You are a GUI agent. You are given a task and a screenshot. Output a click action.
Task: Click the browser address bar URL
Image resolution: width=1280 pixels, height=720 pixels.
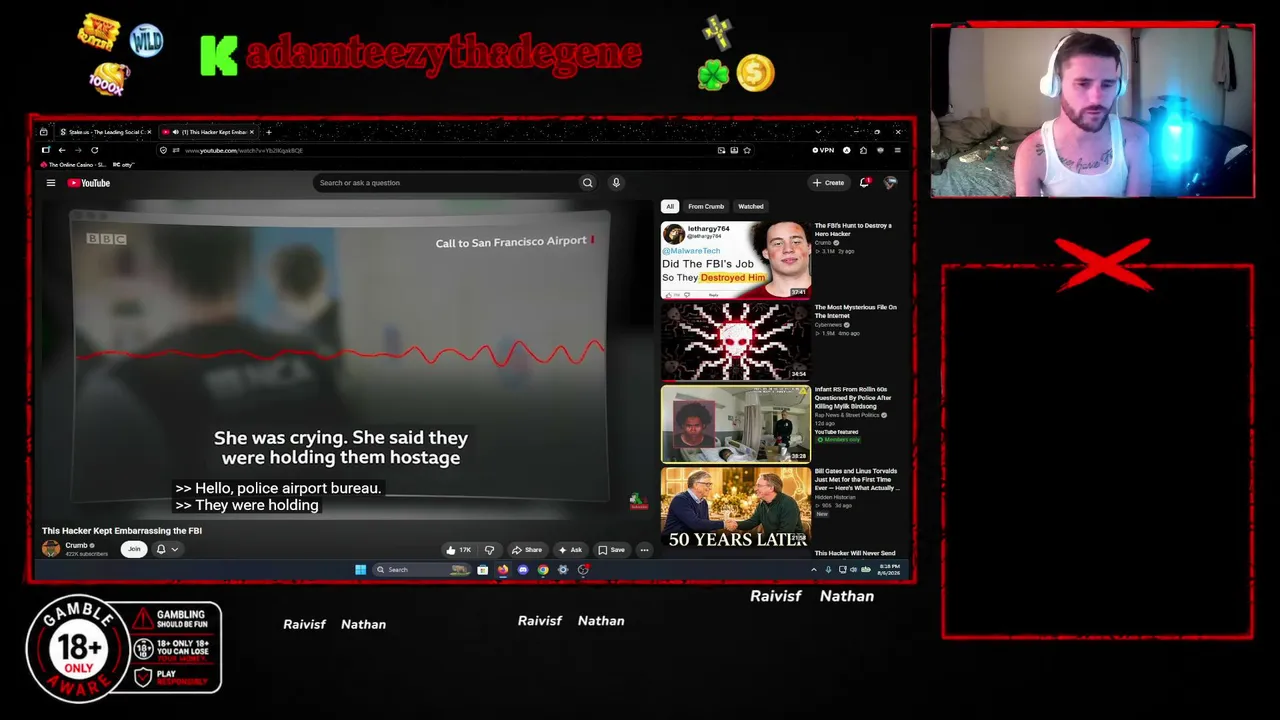pyautogui.click(x=244, y=150)
